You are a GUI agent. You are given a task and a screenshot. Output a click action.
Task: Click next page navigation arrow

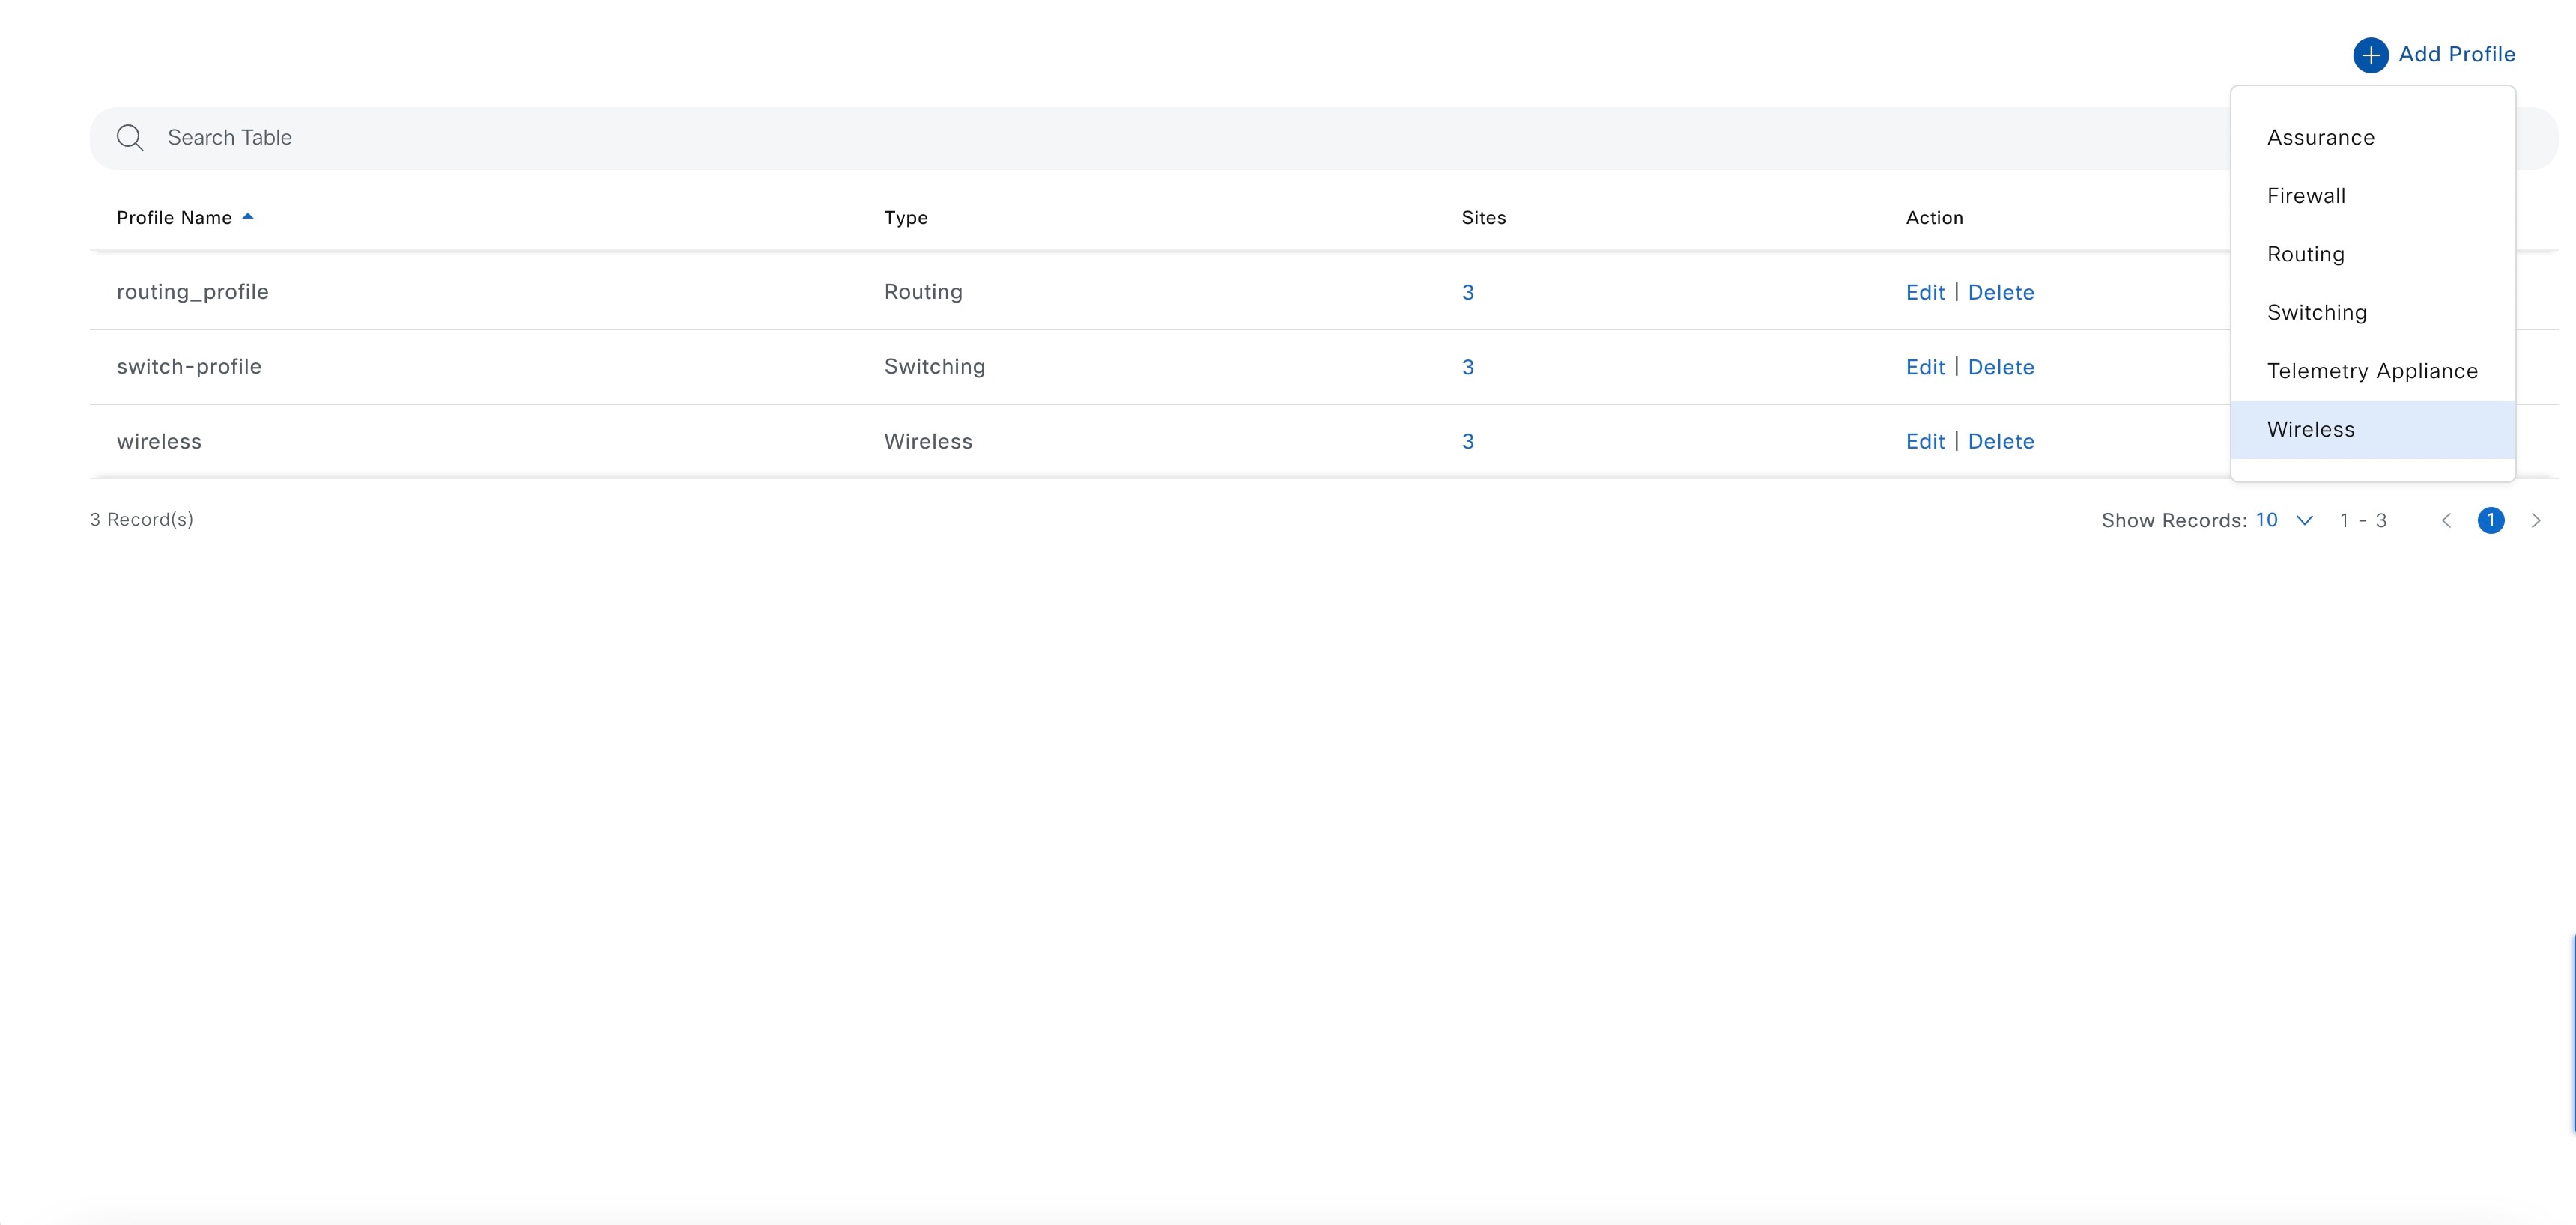coord(2535,519)
